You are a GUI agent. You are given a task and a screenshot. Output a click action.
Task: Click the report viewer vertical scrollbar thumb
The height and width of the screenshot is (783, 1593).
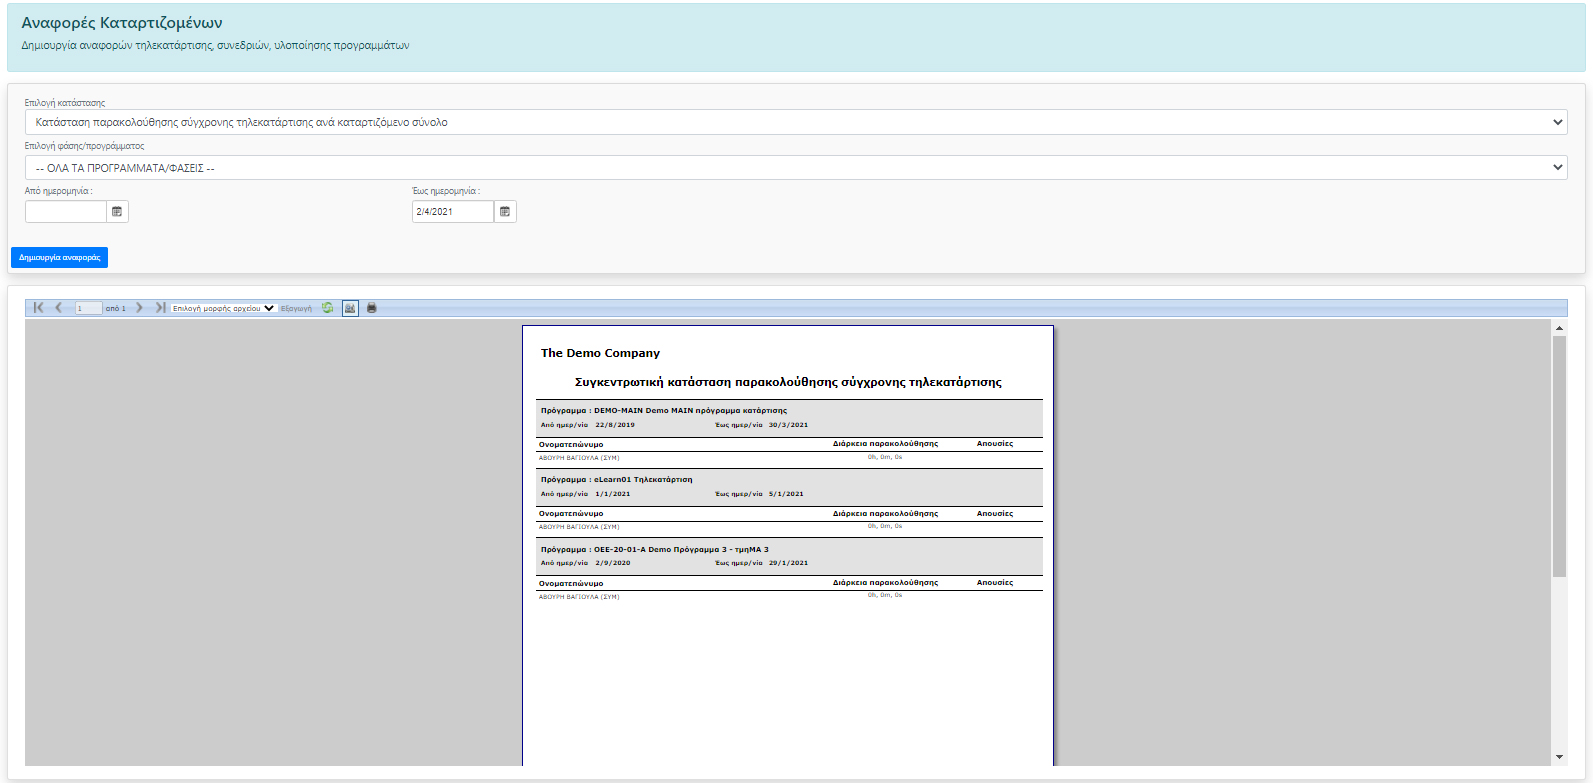[1559, 456]
